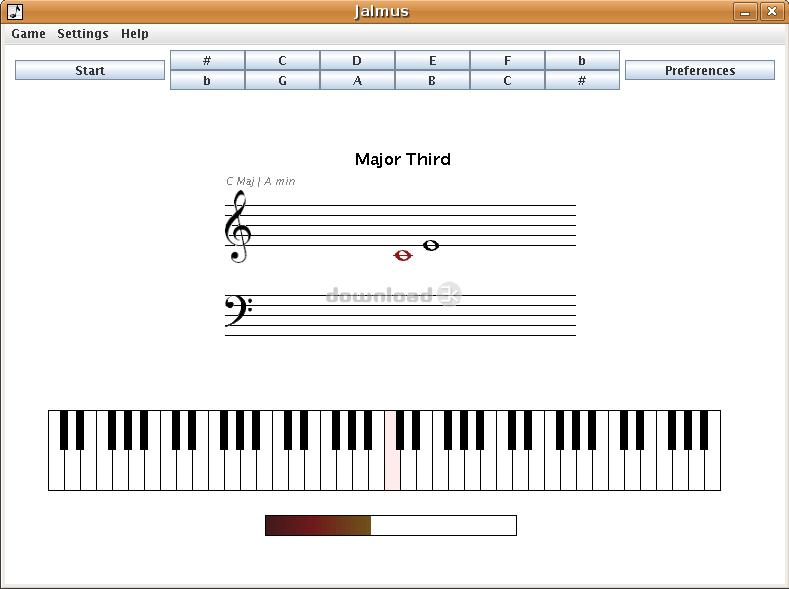Click the F note button

507,60
